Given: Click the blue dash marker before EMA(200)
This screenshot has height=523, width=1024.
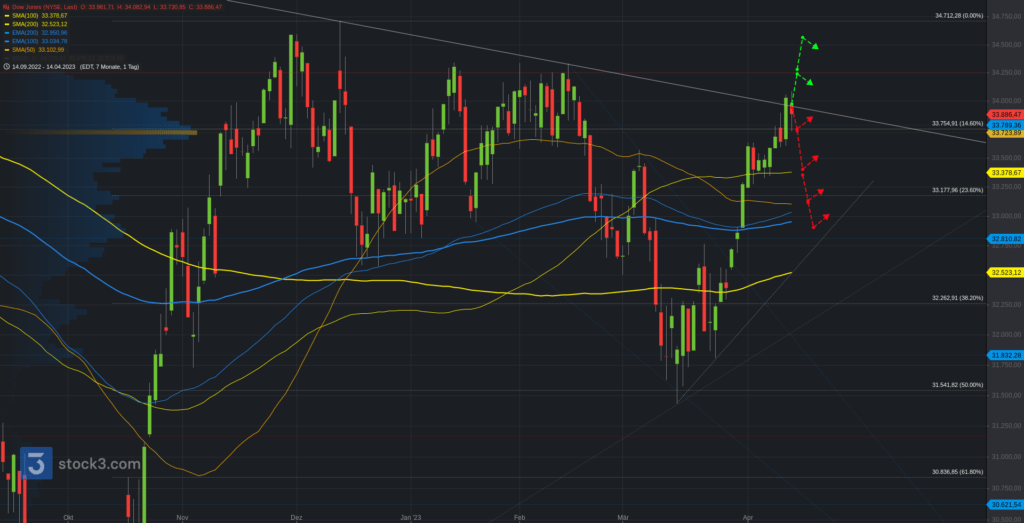Looking at the screenshot, I should pyautogui.click(x=6, y=32).
